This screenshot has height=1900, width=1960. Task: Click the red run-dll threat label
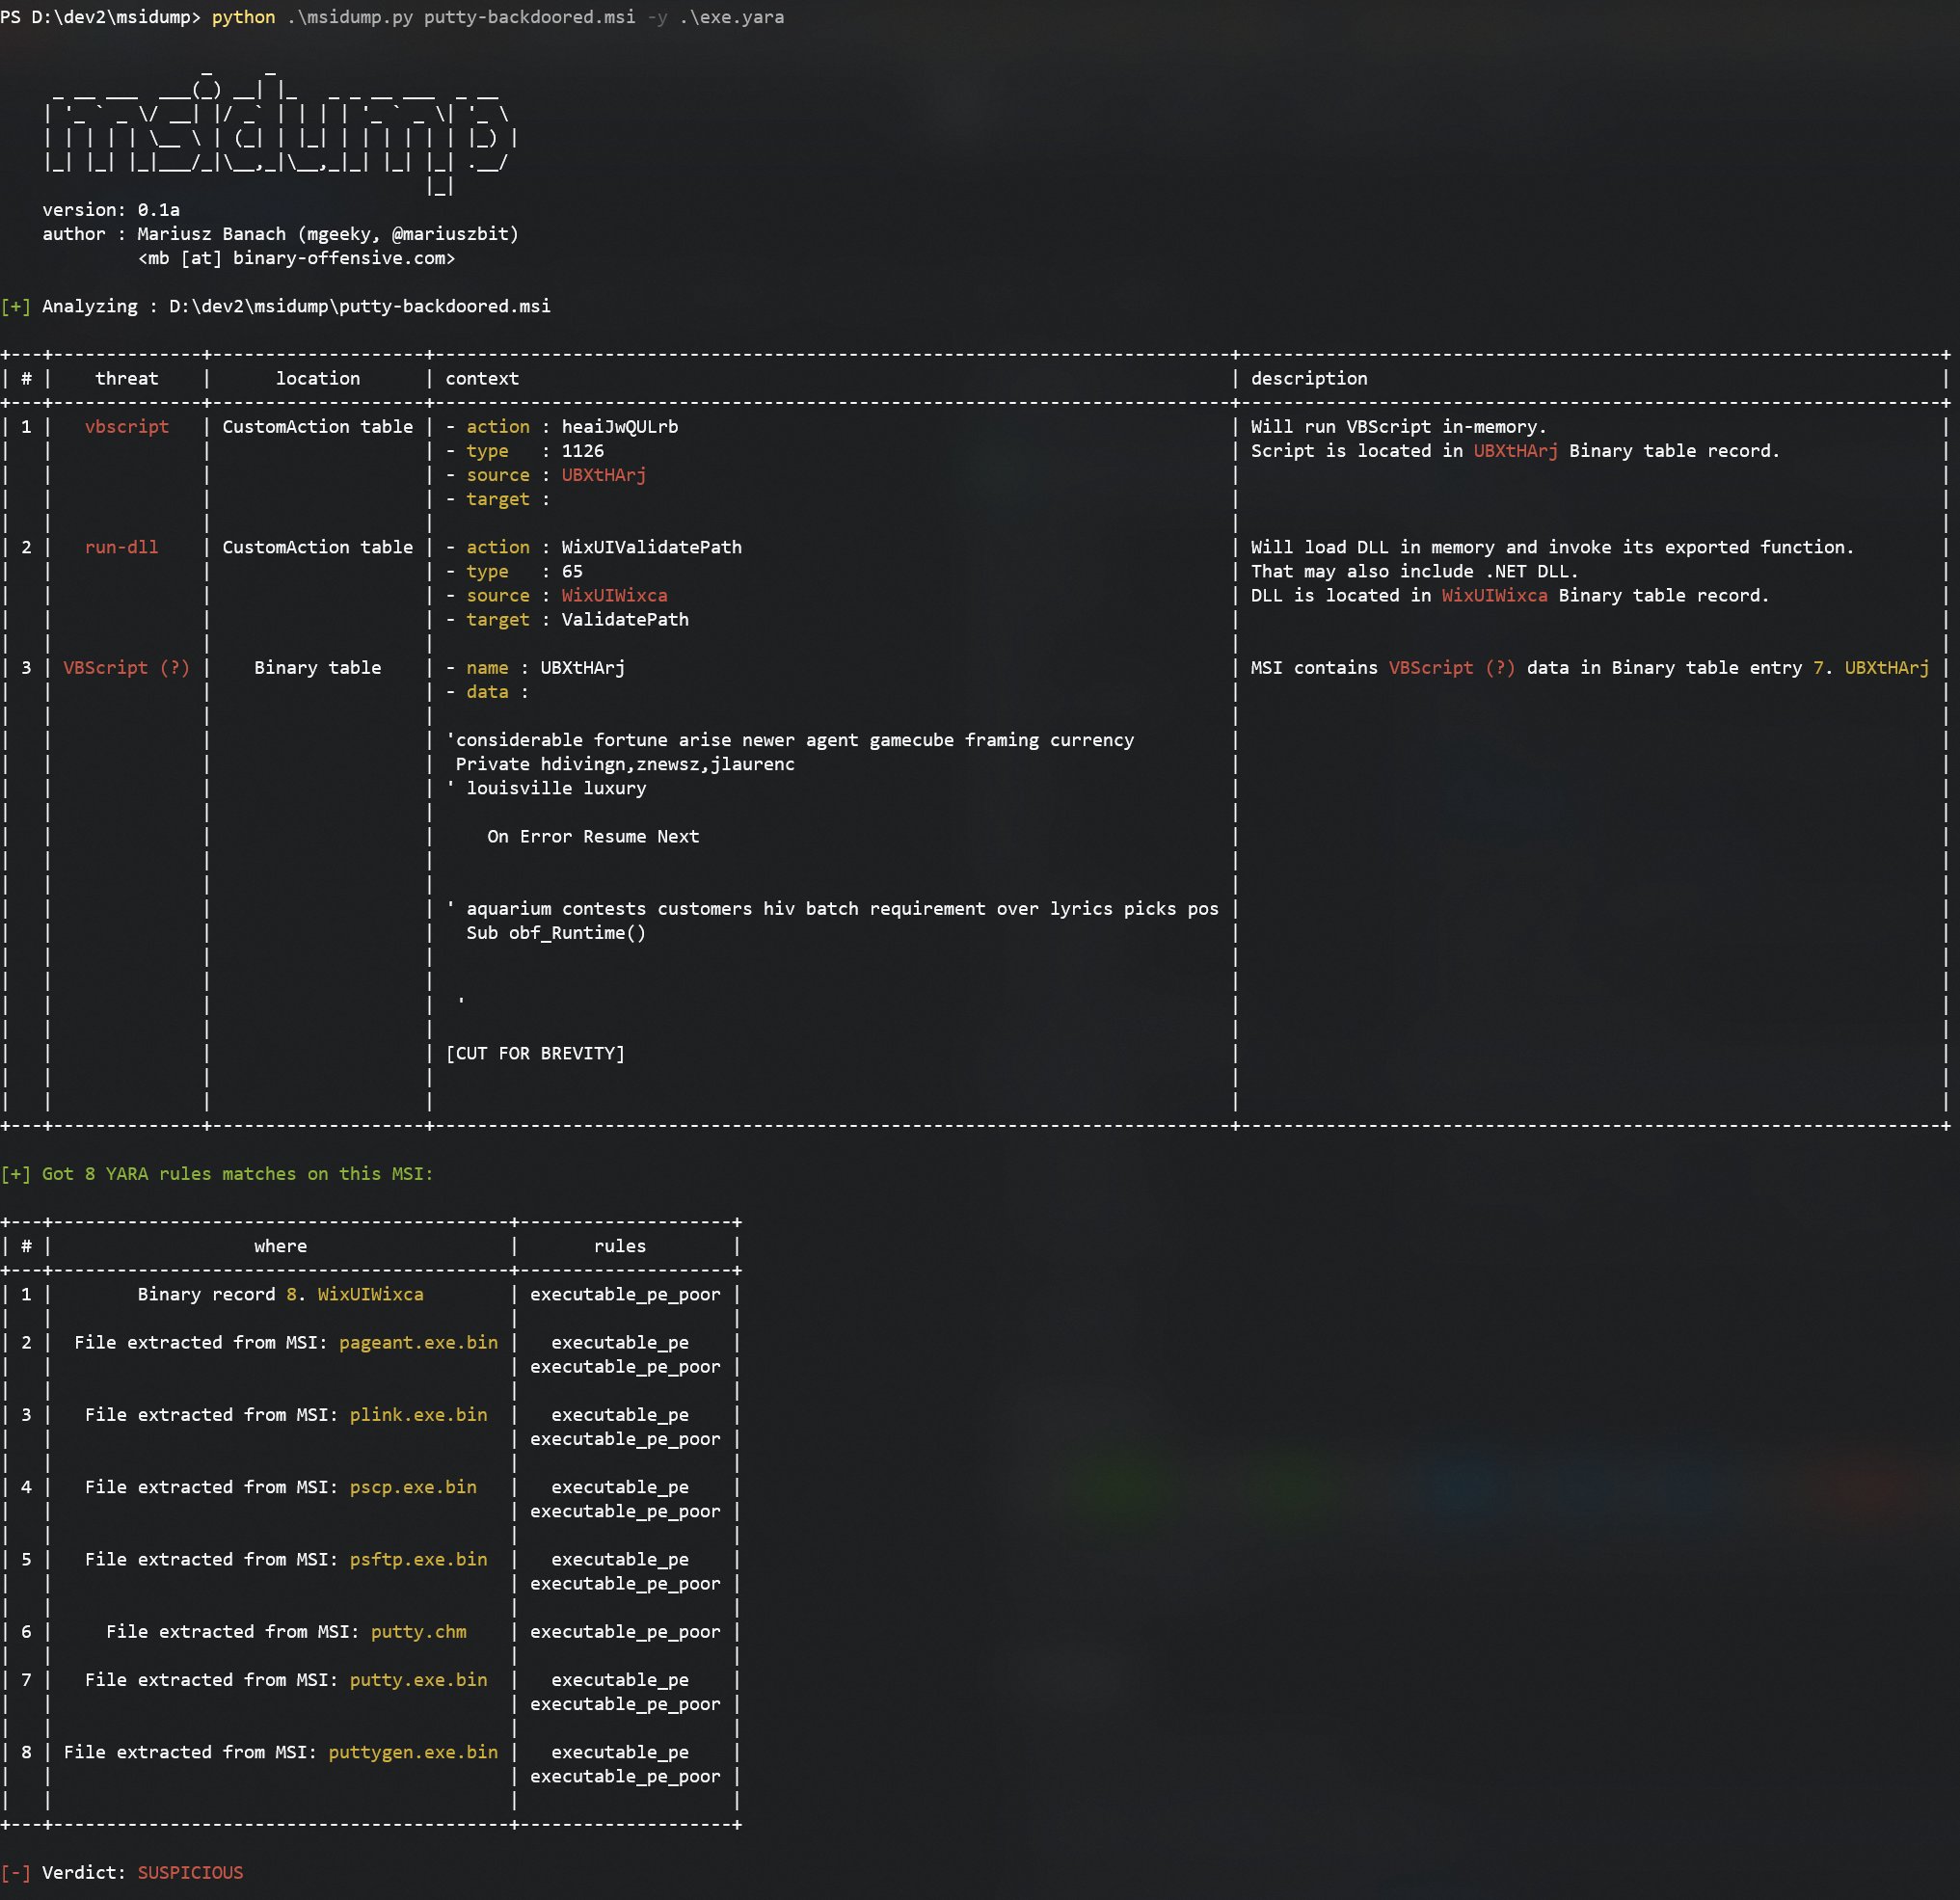tap(121, 547)
